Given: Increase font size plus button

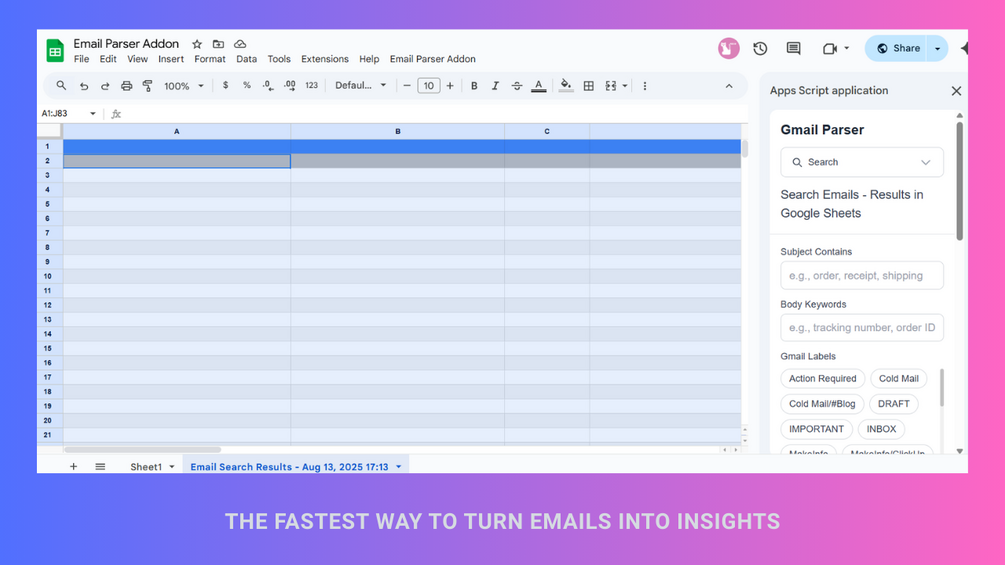Looking at the screenshot, I should point(450,85).
